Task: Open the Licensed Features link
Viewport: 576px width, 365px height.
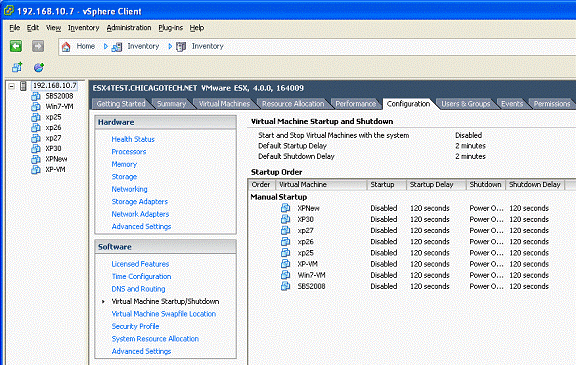Action: (x=140, y=264)
